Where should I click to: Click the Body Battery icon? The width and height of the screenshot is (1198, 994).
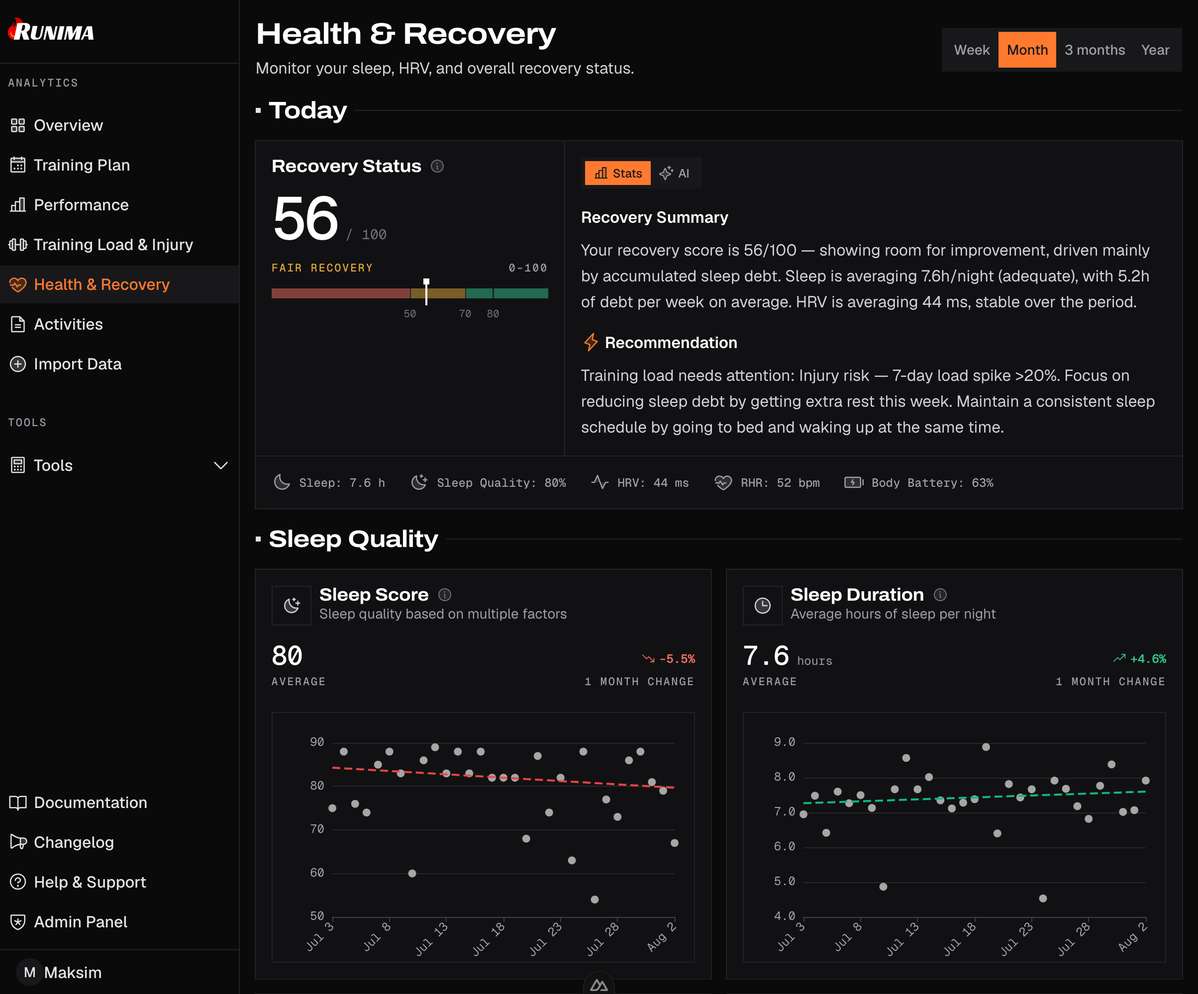click(853, 482)
